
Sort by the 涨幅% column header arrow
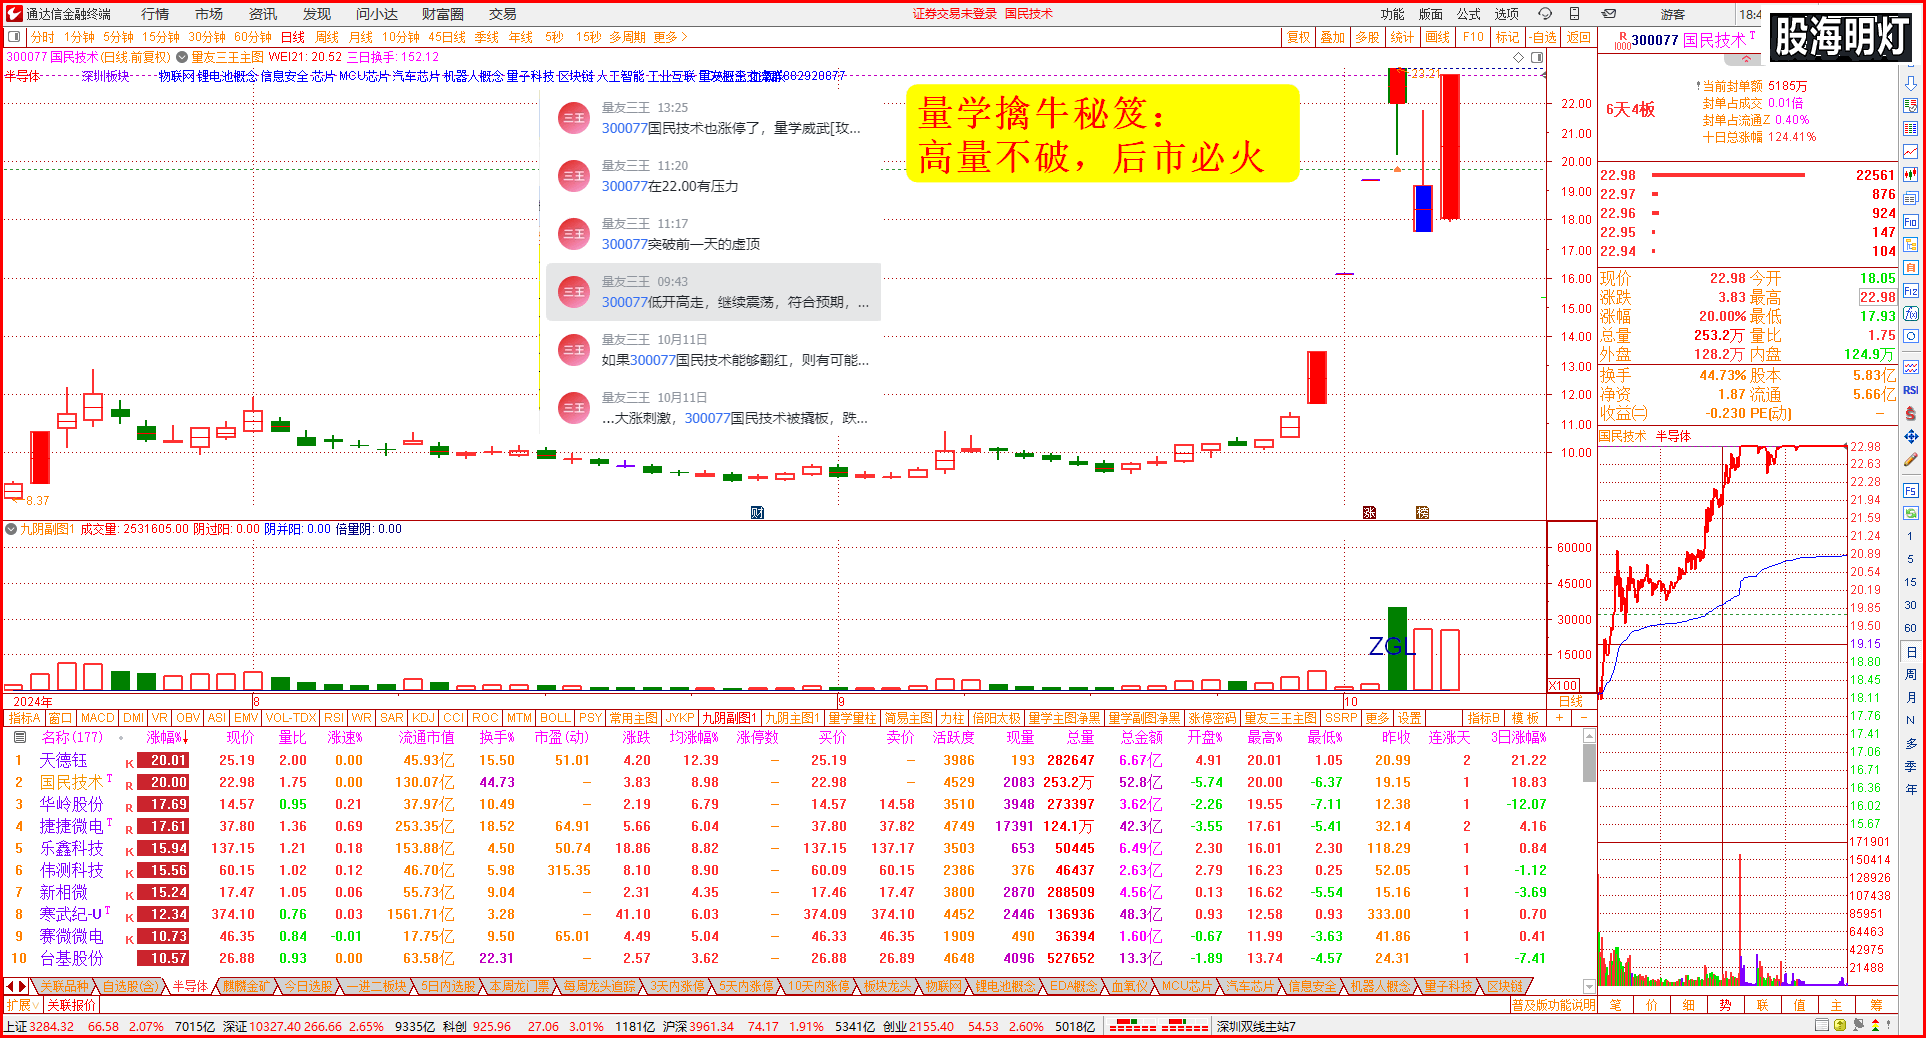tap(184, 738)
